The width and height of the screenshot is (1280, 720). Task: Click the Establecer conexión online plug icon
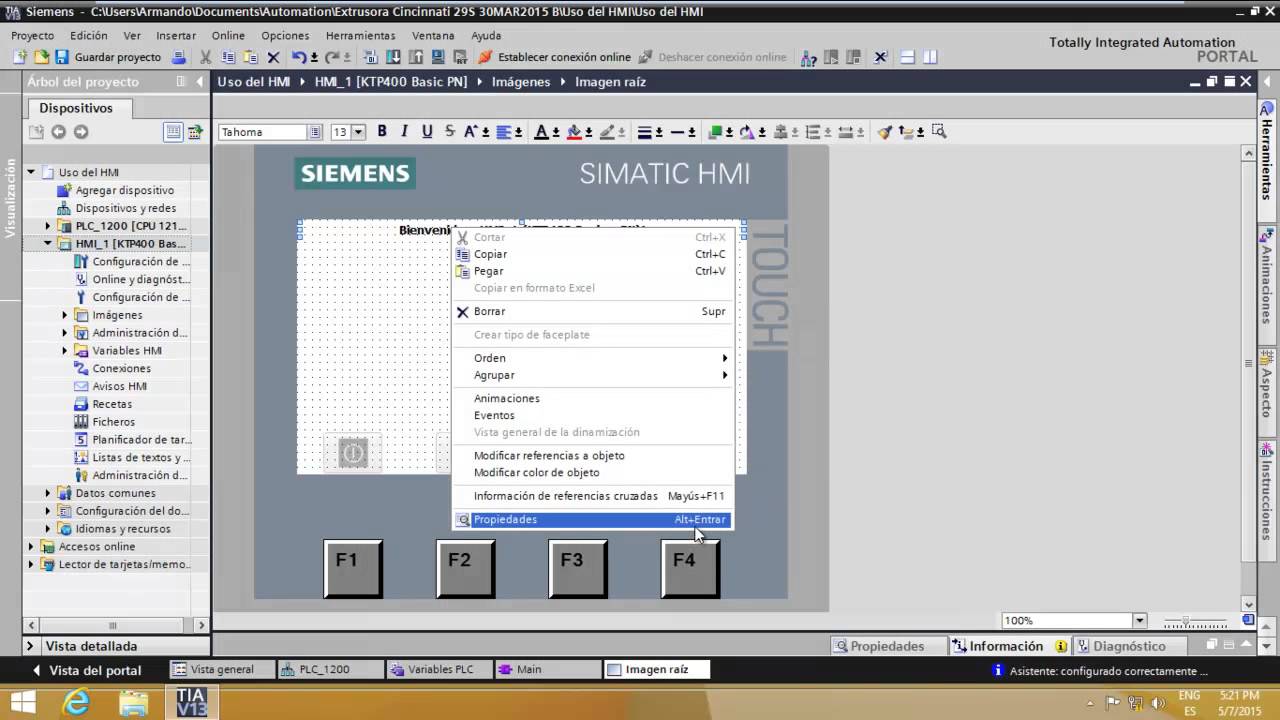point(485,57)
